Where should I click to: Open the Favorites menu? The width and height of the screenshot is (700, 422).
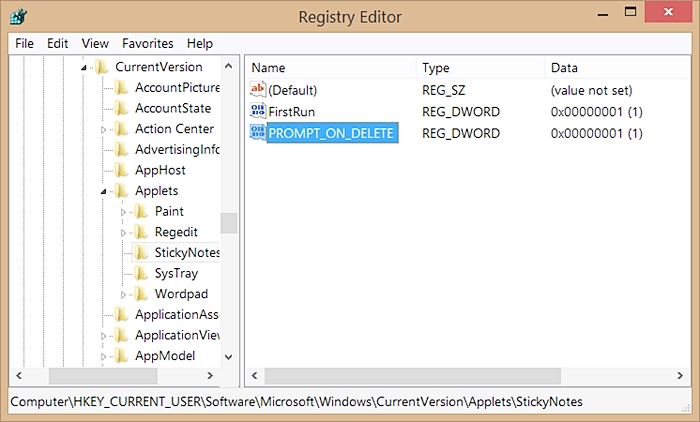click(x=148, y=43)
